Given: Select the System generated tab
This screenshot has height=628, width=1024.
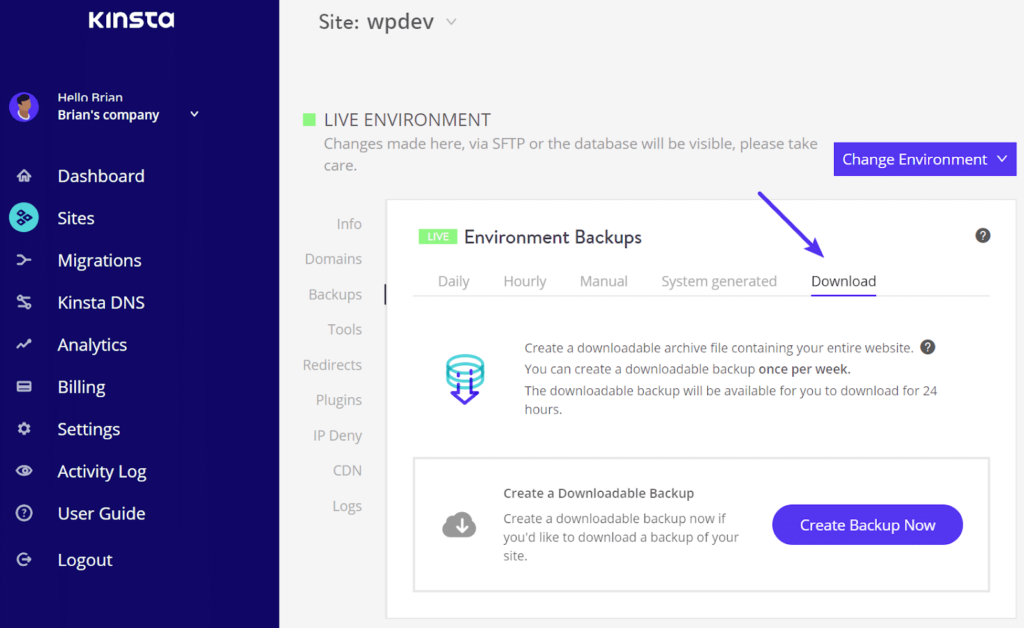Looking at the screenshot, I should pyautogui.click(x=718, y=281).
